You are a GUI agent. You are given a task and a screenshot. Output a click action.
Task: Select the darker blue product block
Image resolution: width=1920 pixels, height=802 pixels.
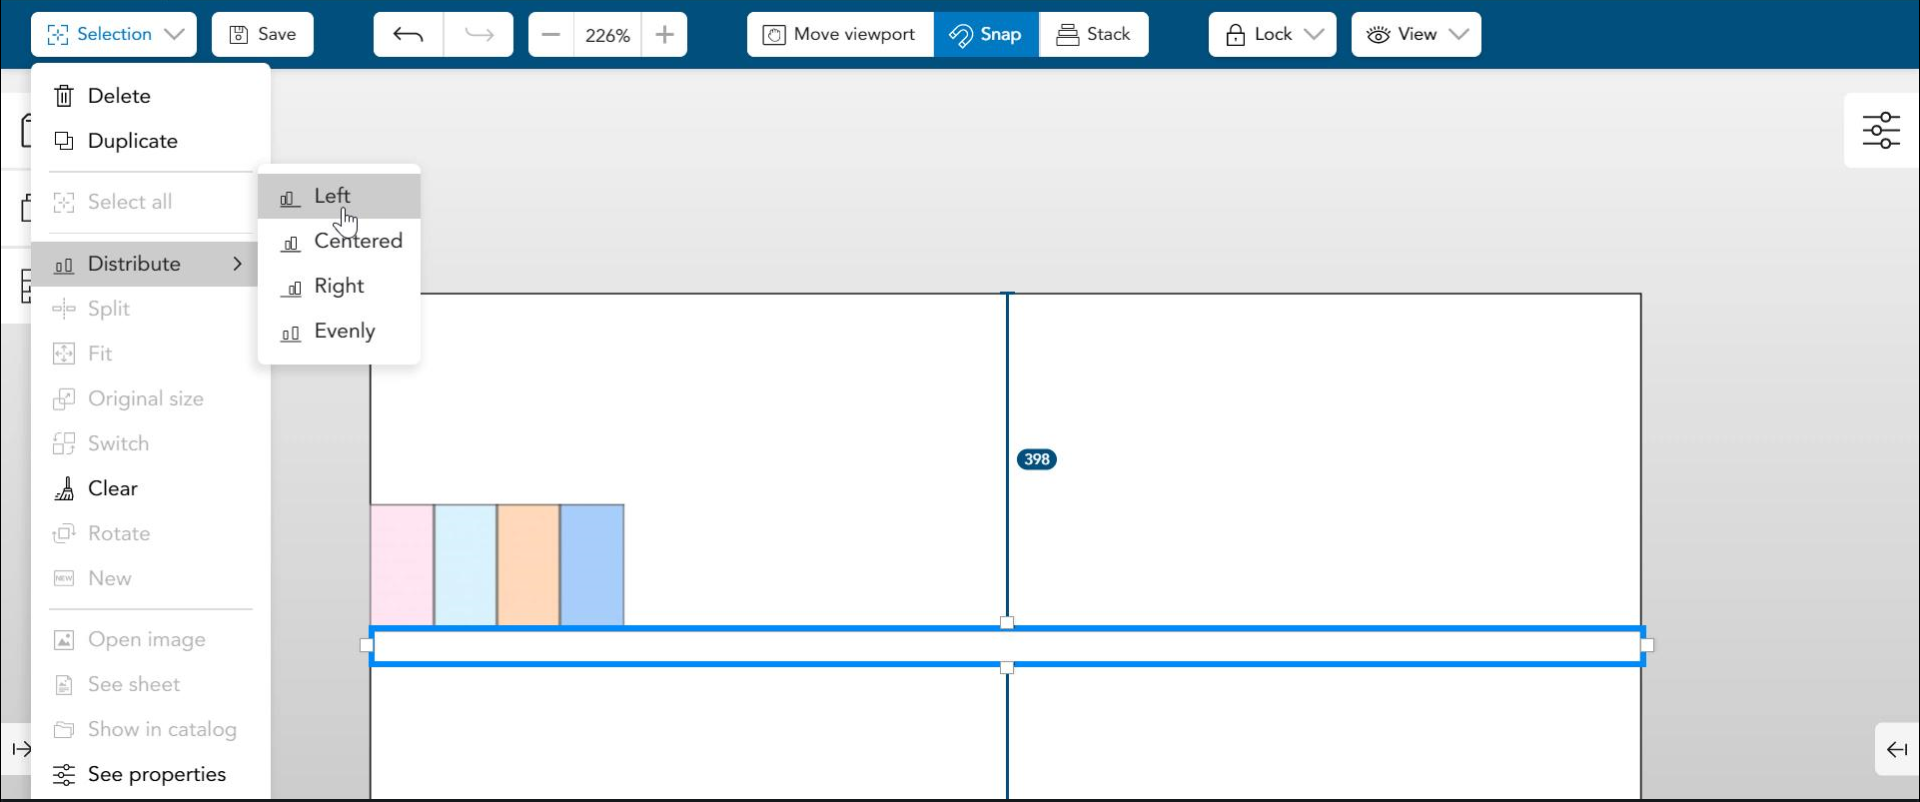pyautogui.click(x=592, y=566)
